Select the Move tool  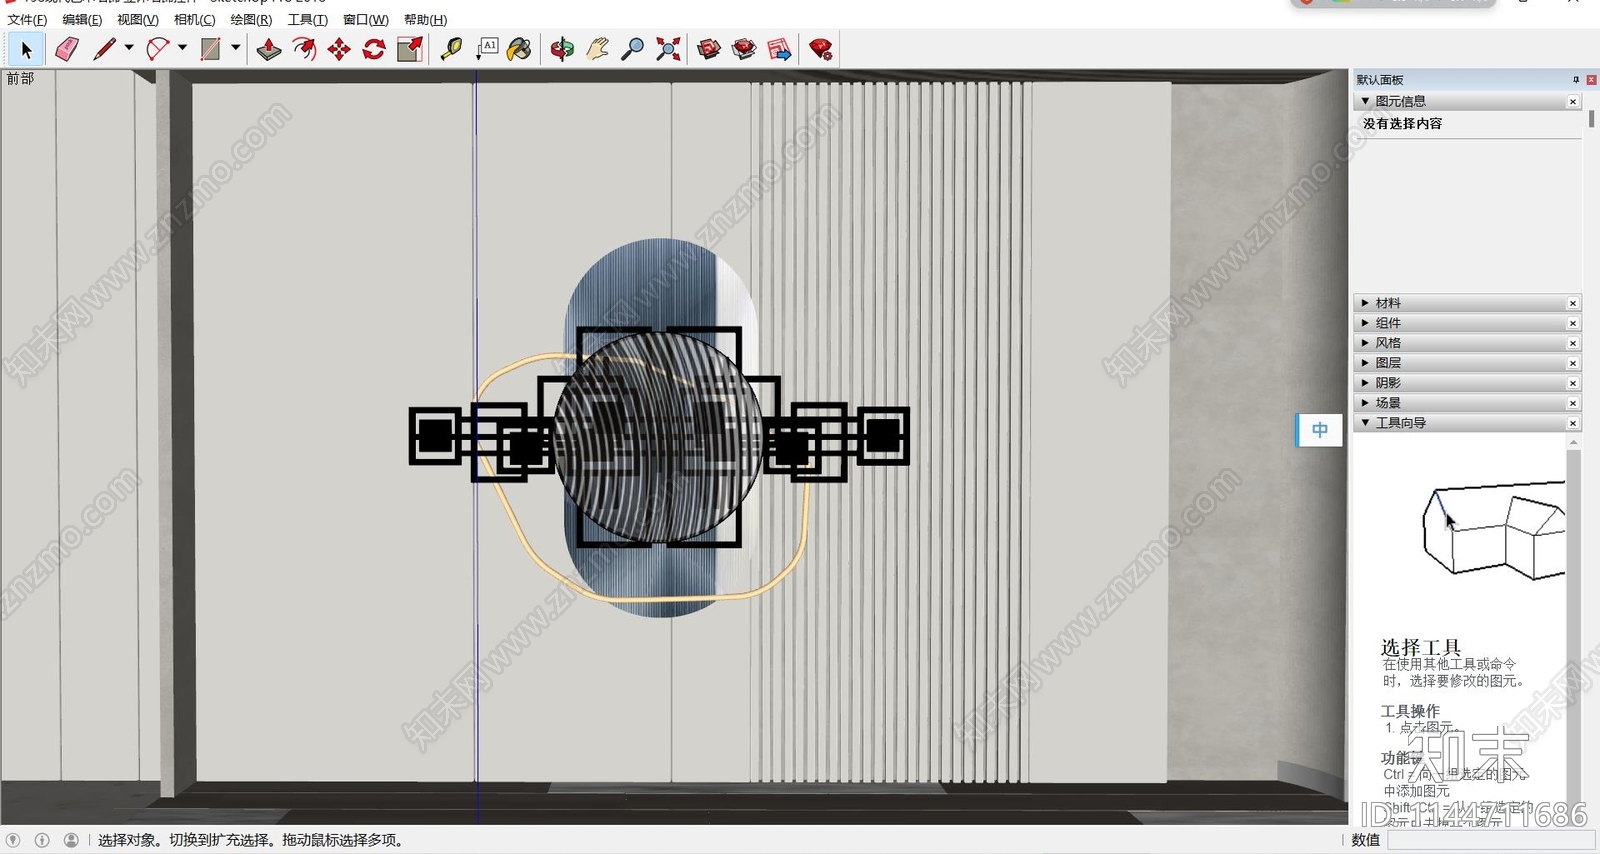point(339,49)
